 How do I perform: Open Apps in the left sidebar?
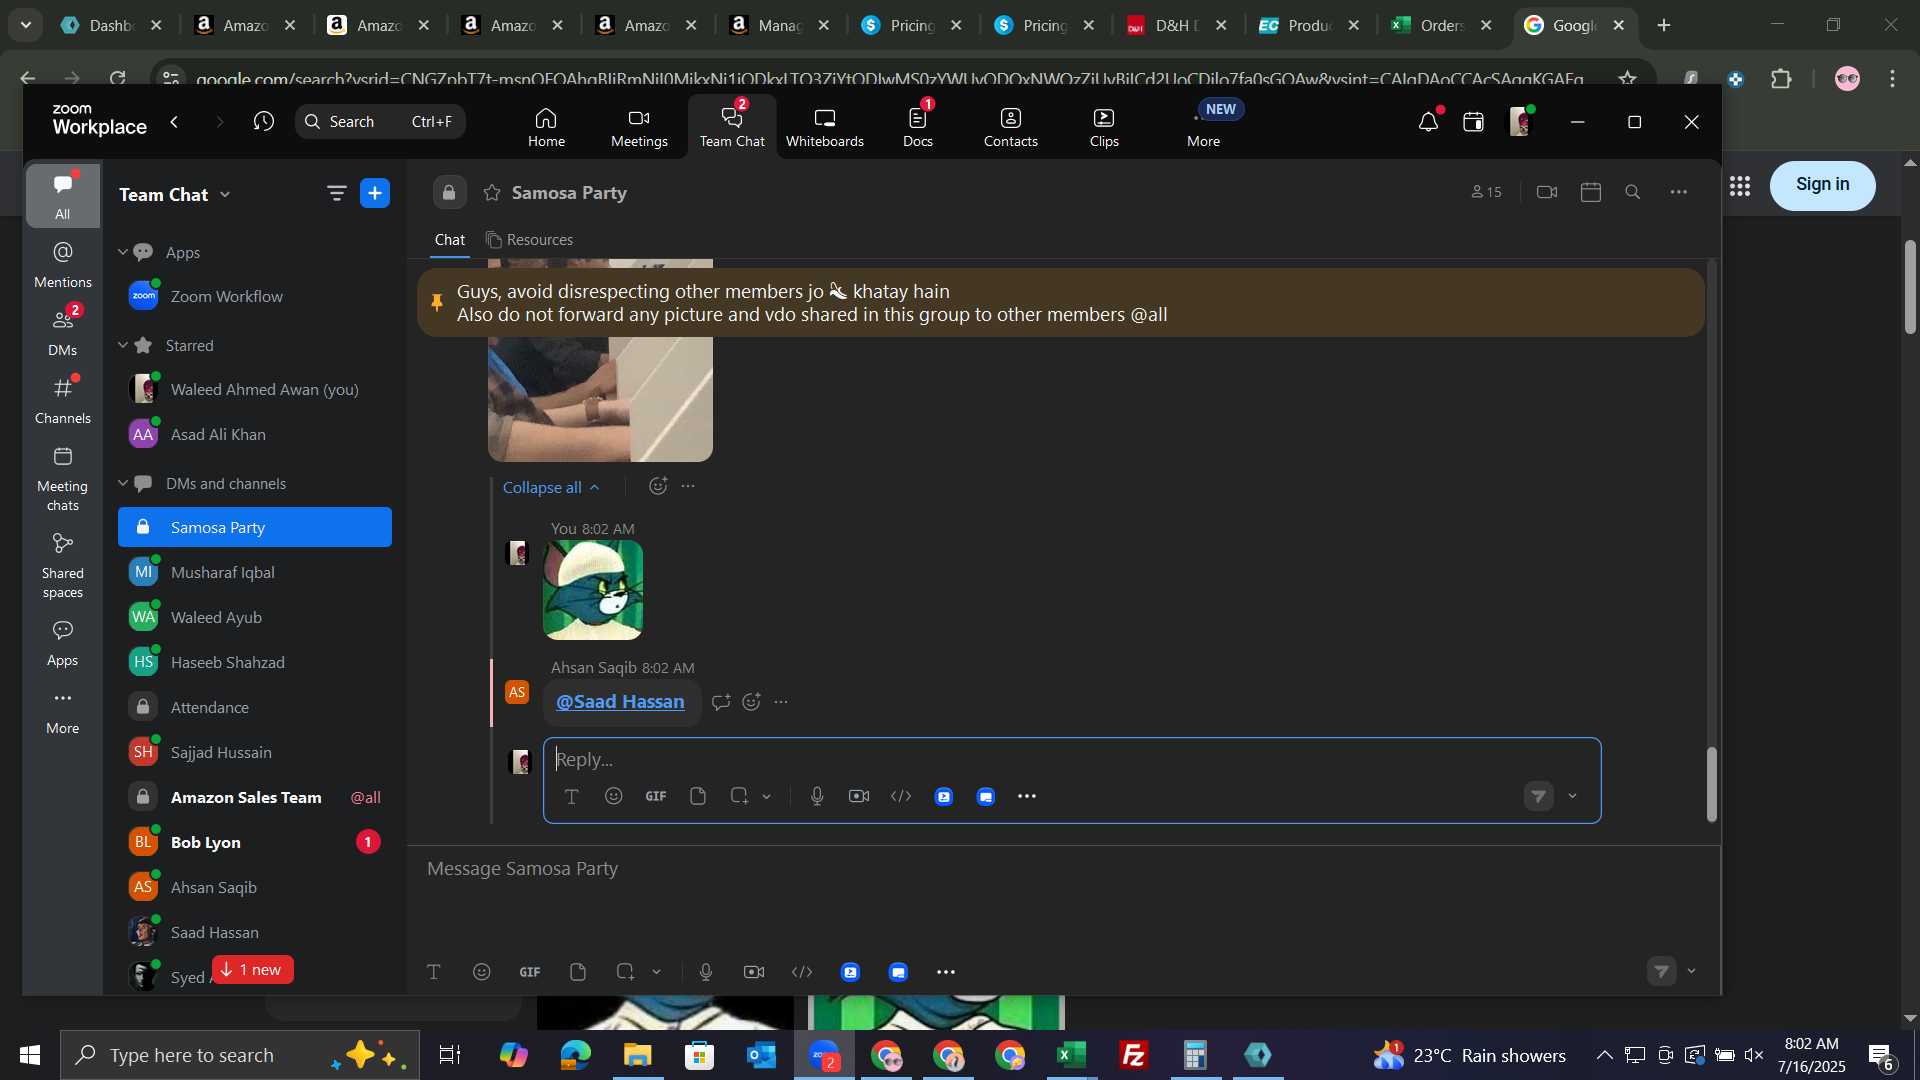[62, 643]
